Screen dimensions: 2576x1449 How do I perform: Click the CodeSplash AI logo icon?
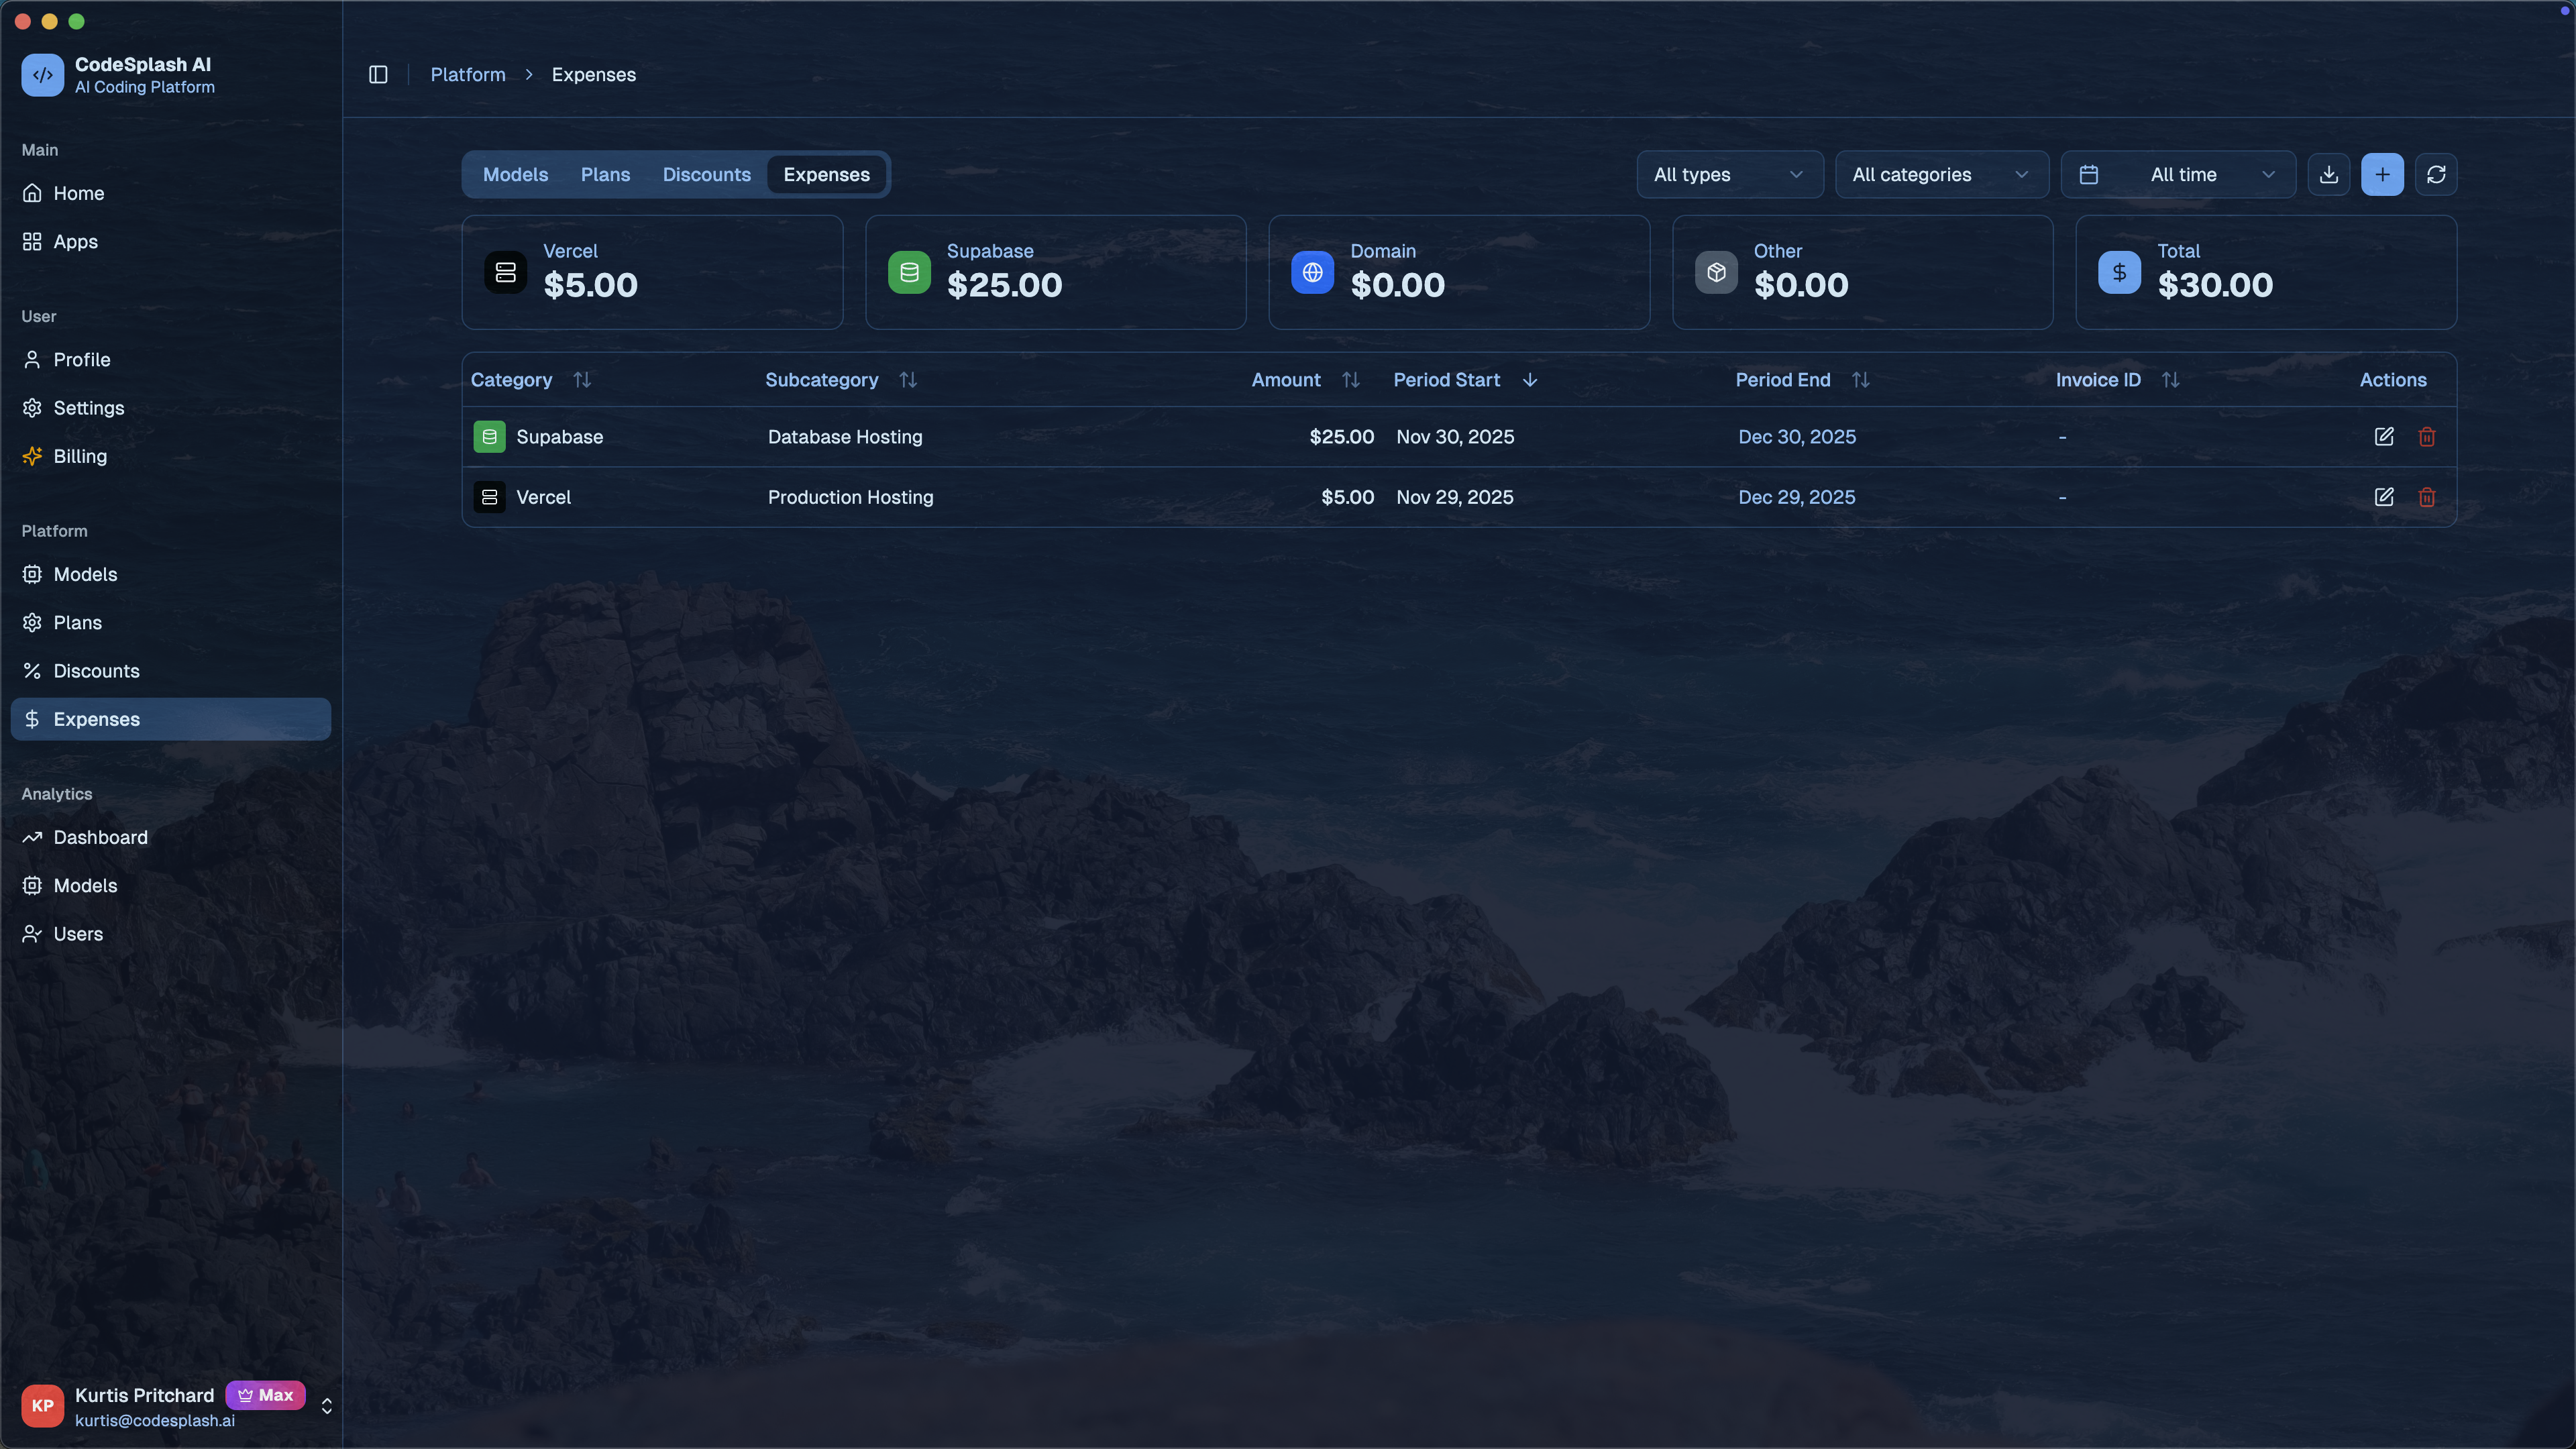(42, 75)
